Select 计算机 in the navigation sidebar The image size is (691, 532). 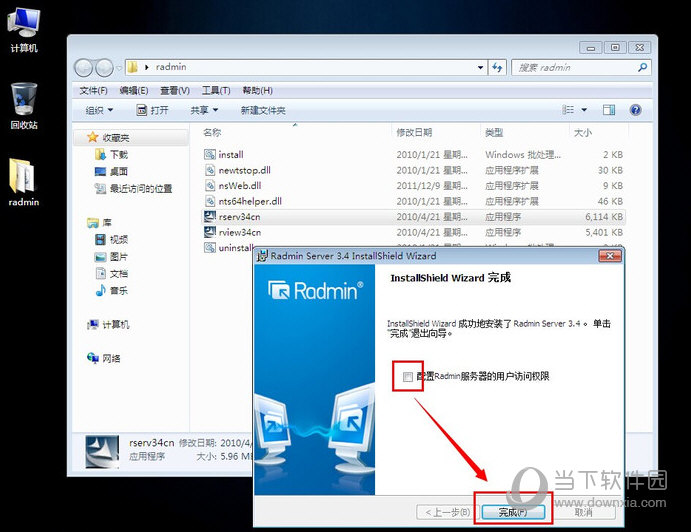(108, 324)
